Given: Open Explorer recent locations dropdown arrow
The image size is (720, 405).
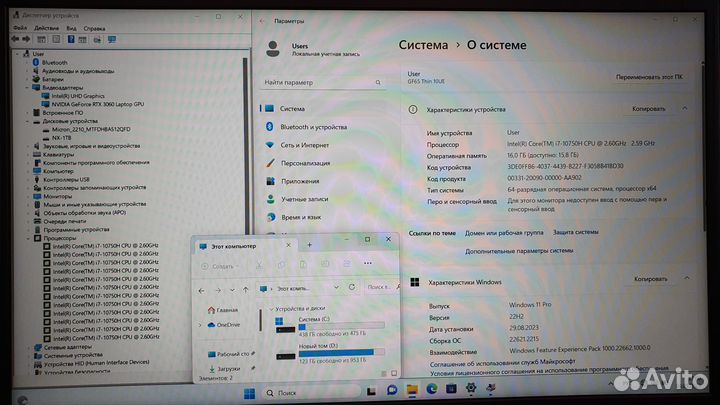Looking at the screenshot, I should pos(232,290).
